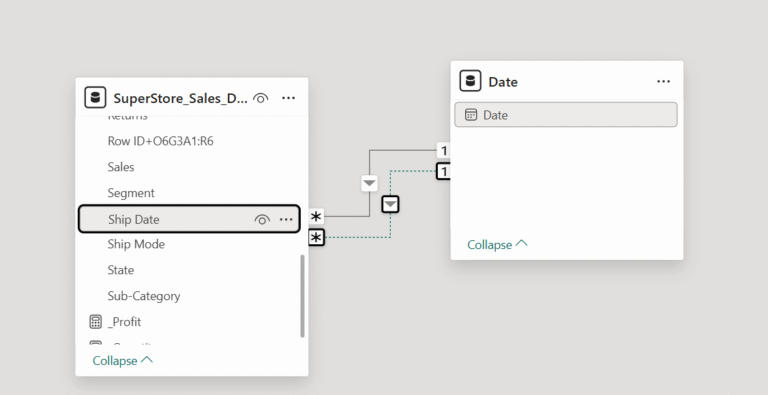This screenshot has width=768, height=395.
Task: Click the dotted relationship many-side asterisk
Action: point(316,238)
